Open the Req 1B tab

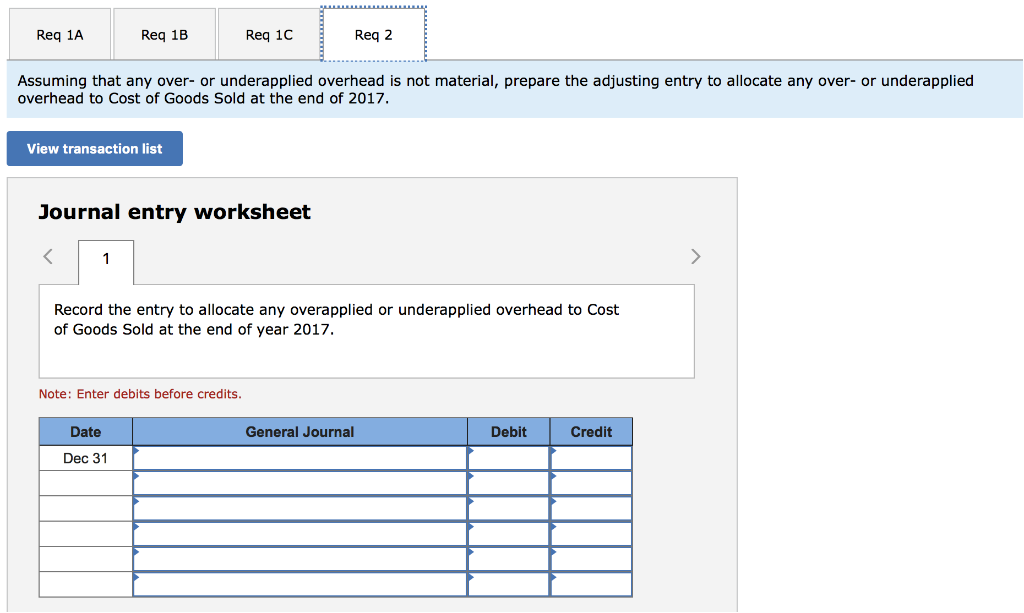coord(165,35)
